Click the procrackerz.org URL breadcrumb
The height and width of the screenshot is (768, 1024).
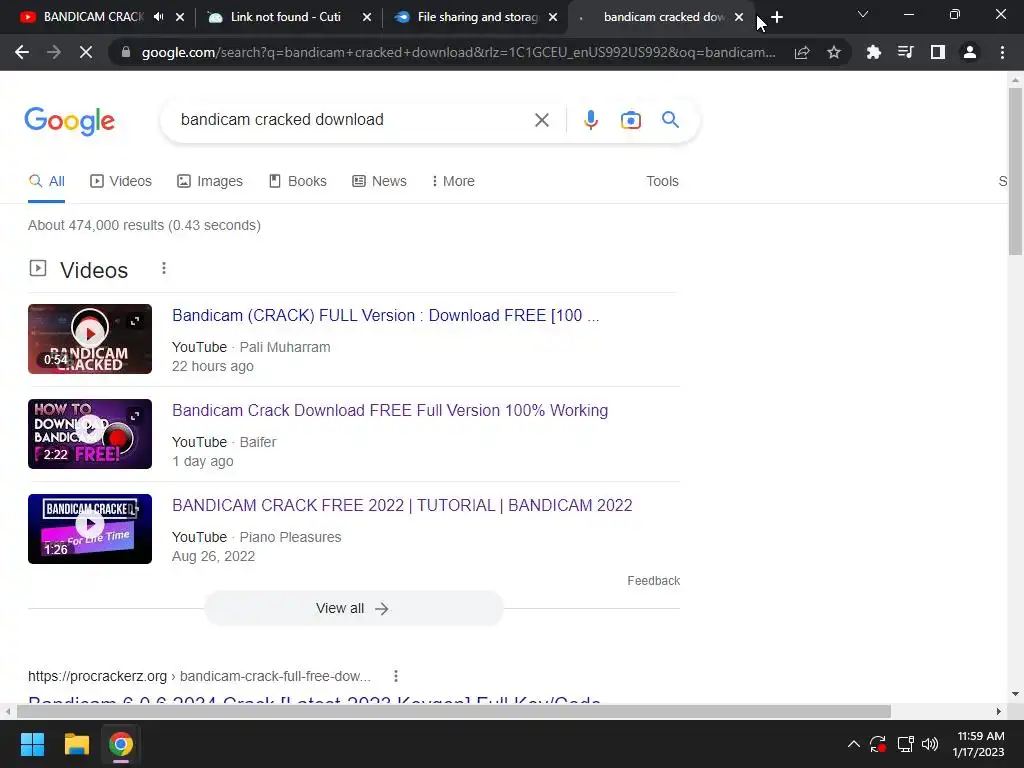click(199, 676)
